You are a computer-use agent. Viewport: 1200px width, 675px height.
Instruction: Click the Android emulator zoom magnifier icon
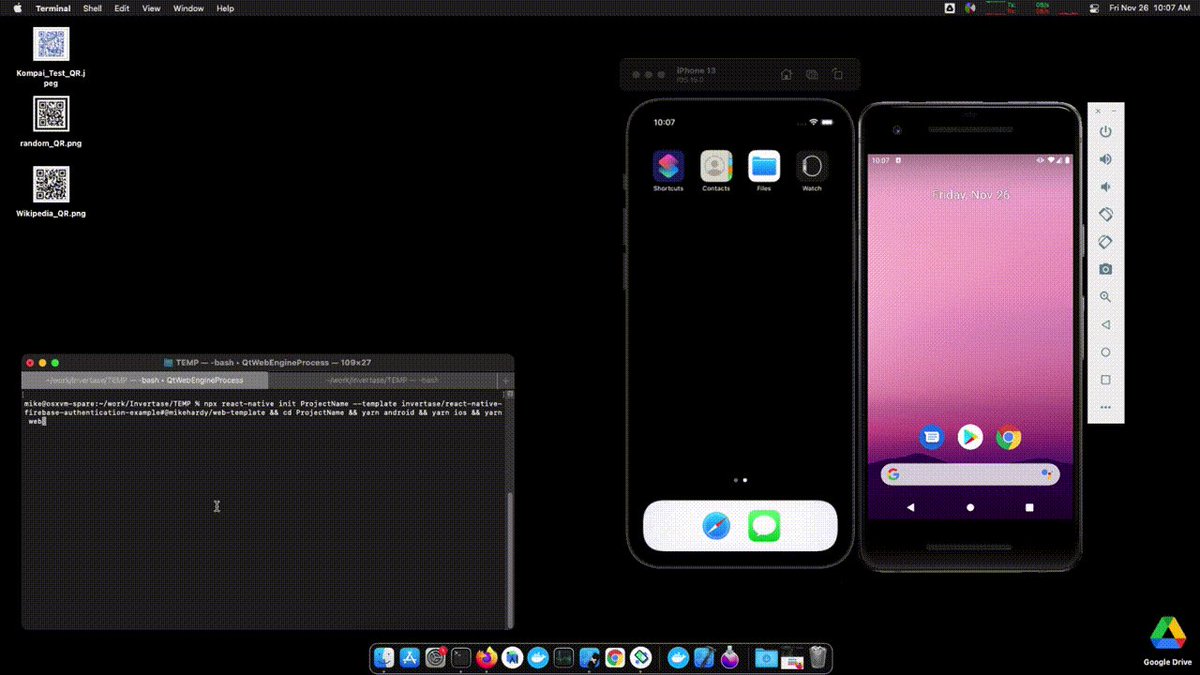coord(1105,297)
